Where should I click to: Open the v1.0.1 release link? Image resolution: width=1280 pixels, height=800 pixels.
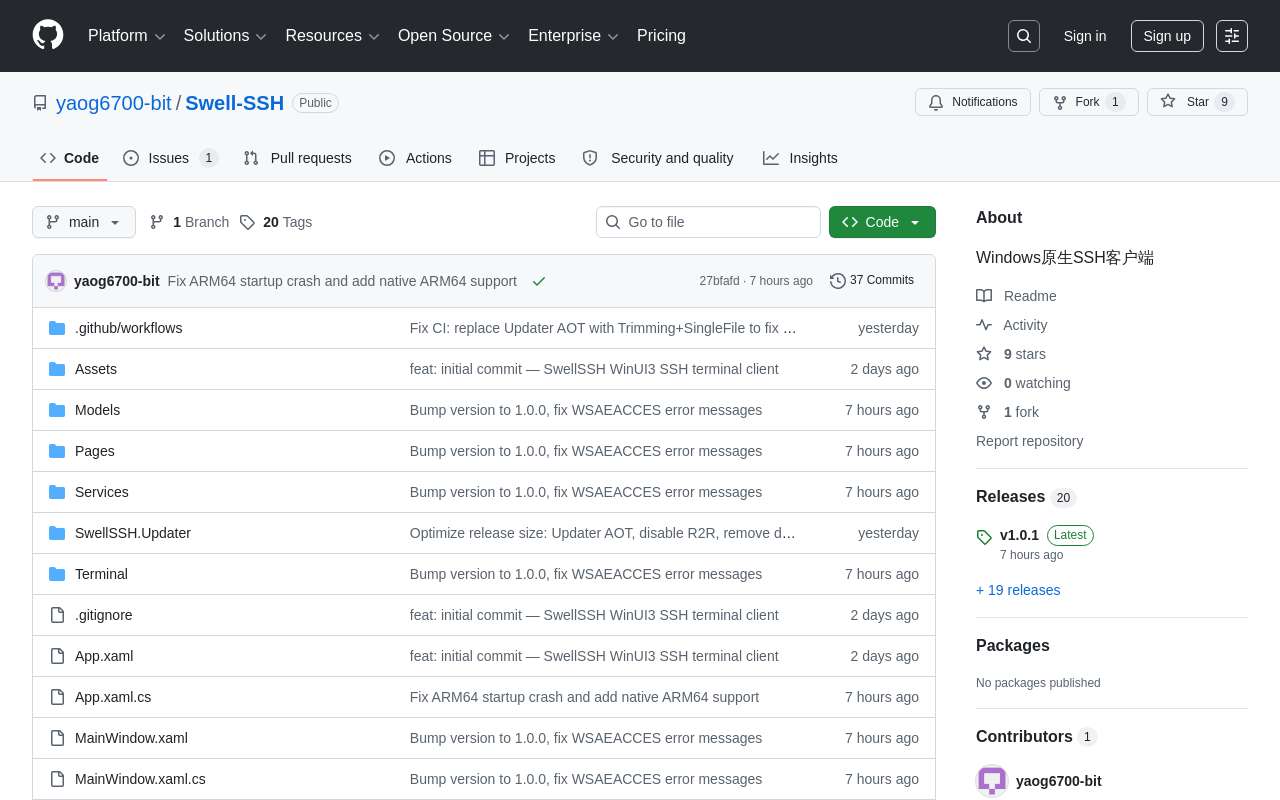pos(1019,535)
